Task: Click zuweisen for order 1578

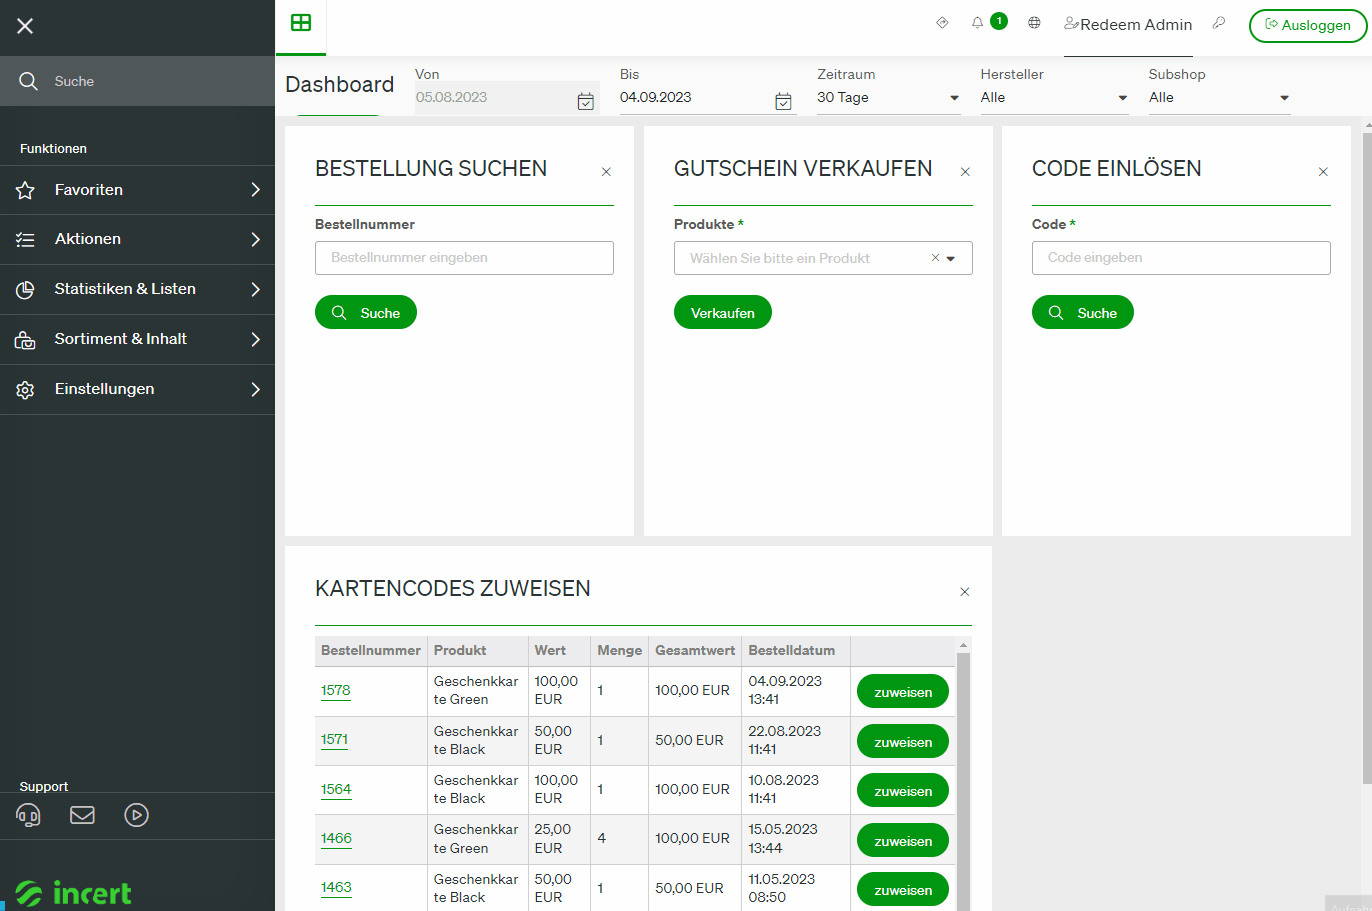Action: (x=903, y=691)
